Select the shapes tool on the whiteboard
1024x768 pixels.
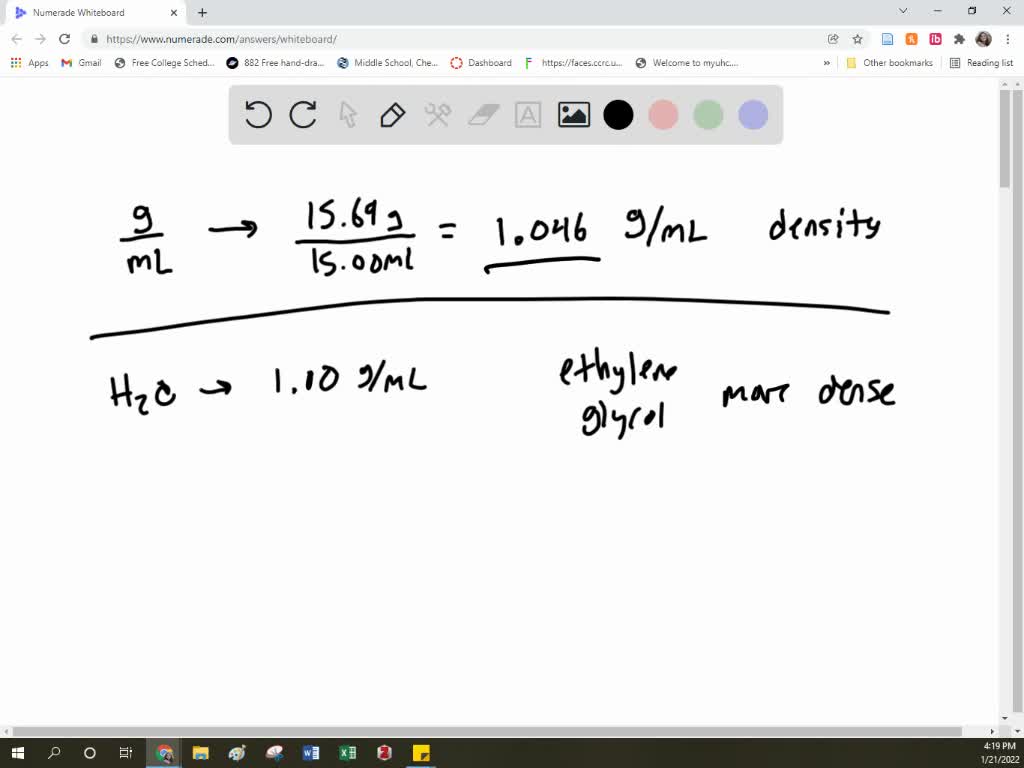pyautogui.click(x=437, y=114)
